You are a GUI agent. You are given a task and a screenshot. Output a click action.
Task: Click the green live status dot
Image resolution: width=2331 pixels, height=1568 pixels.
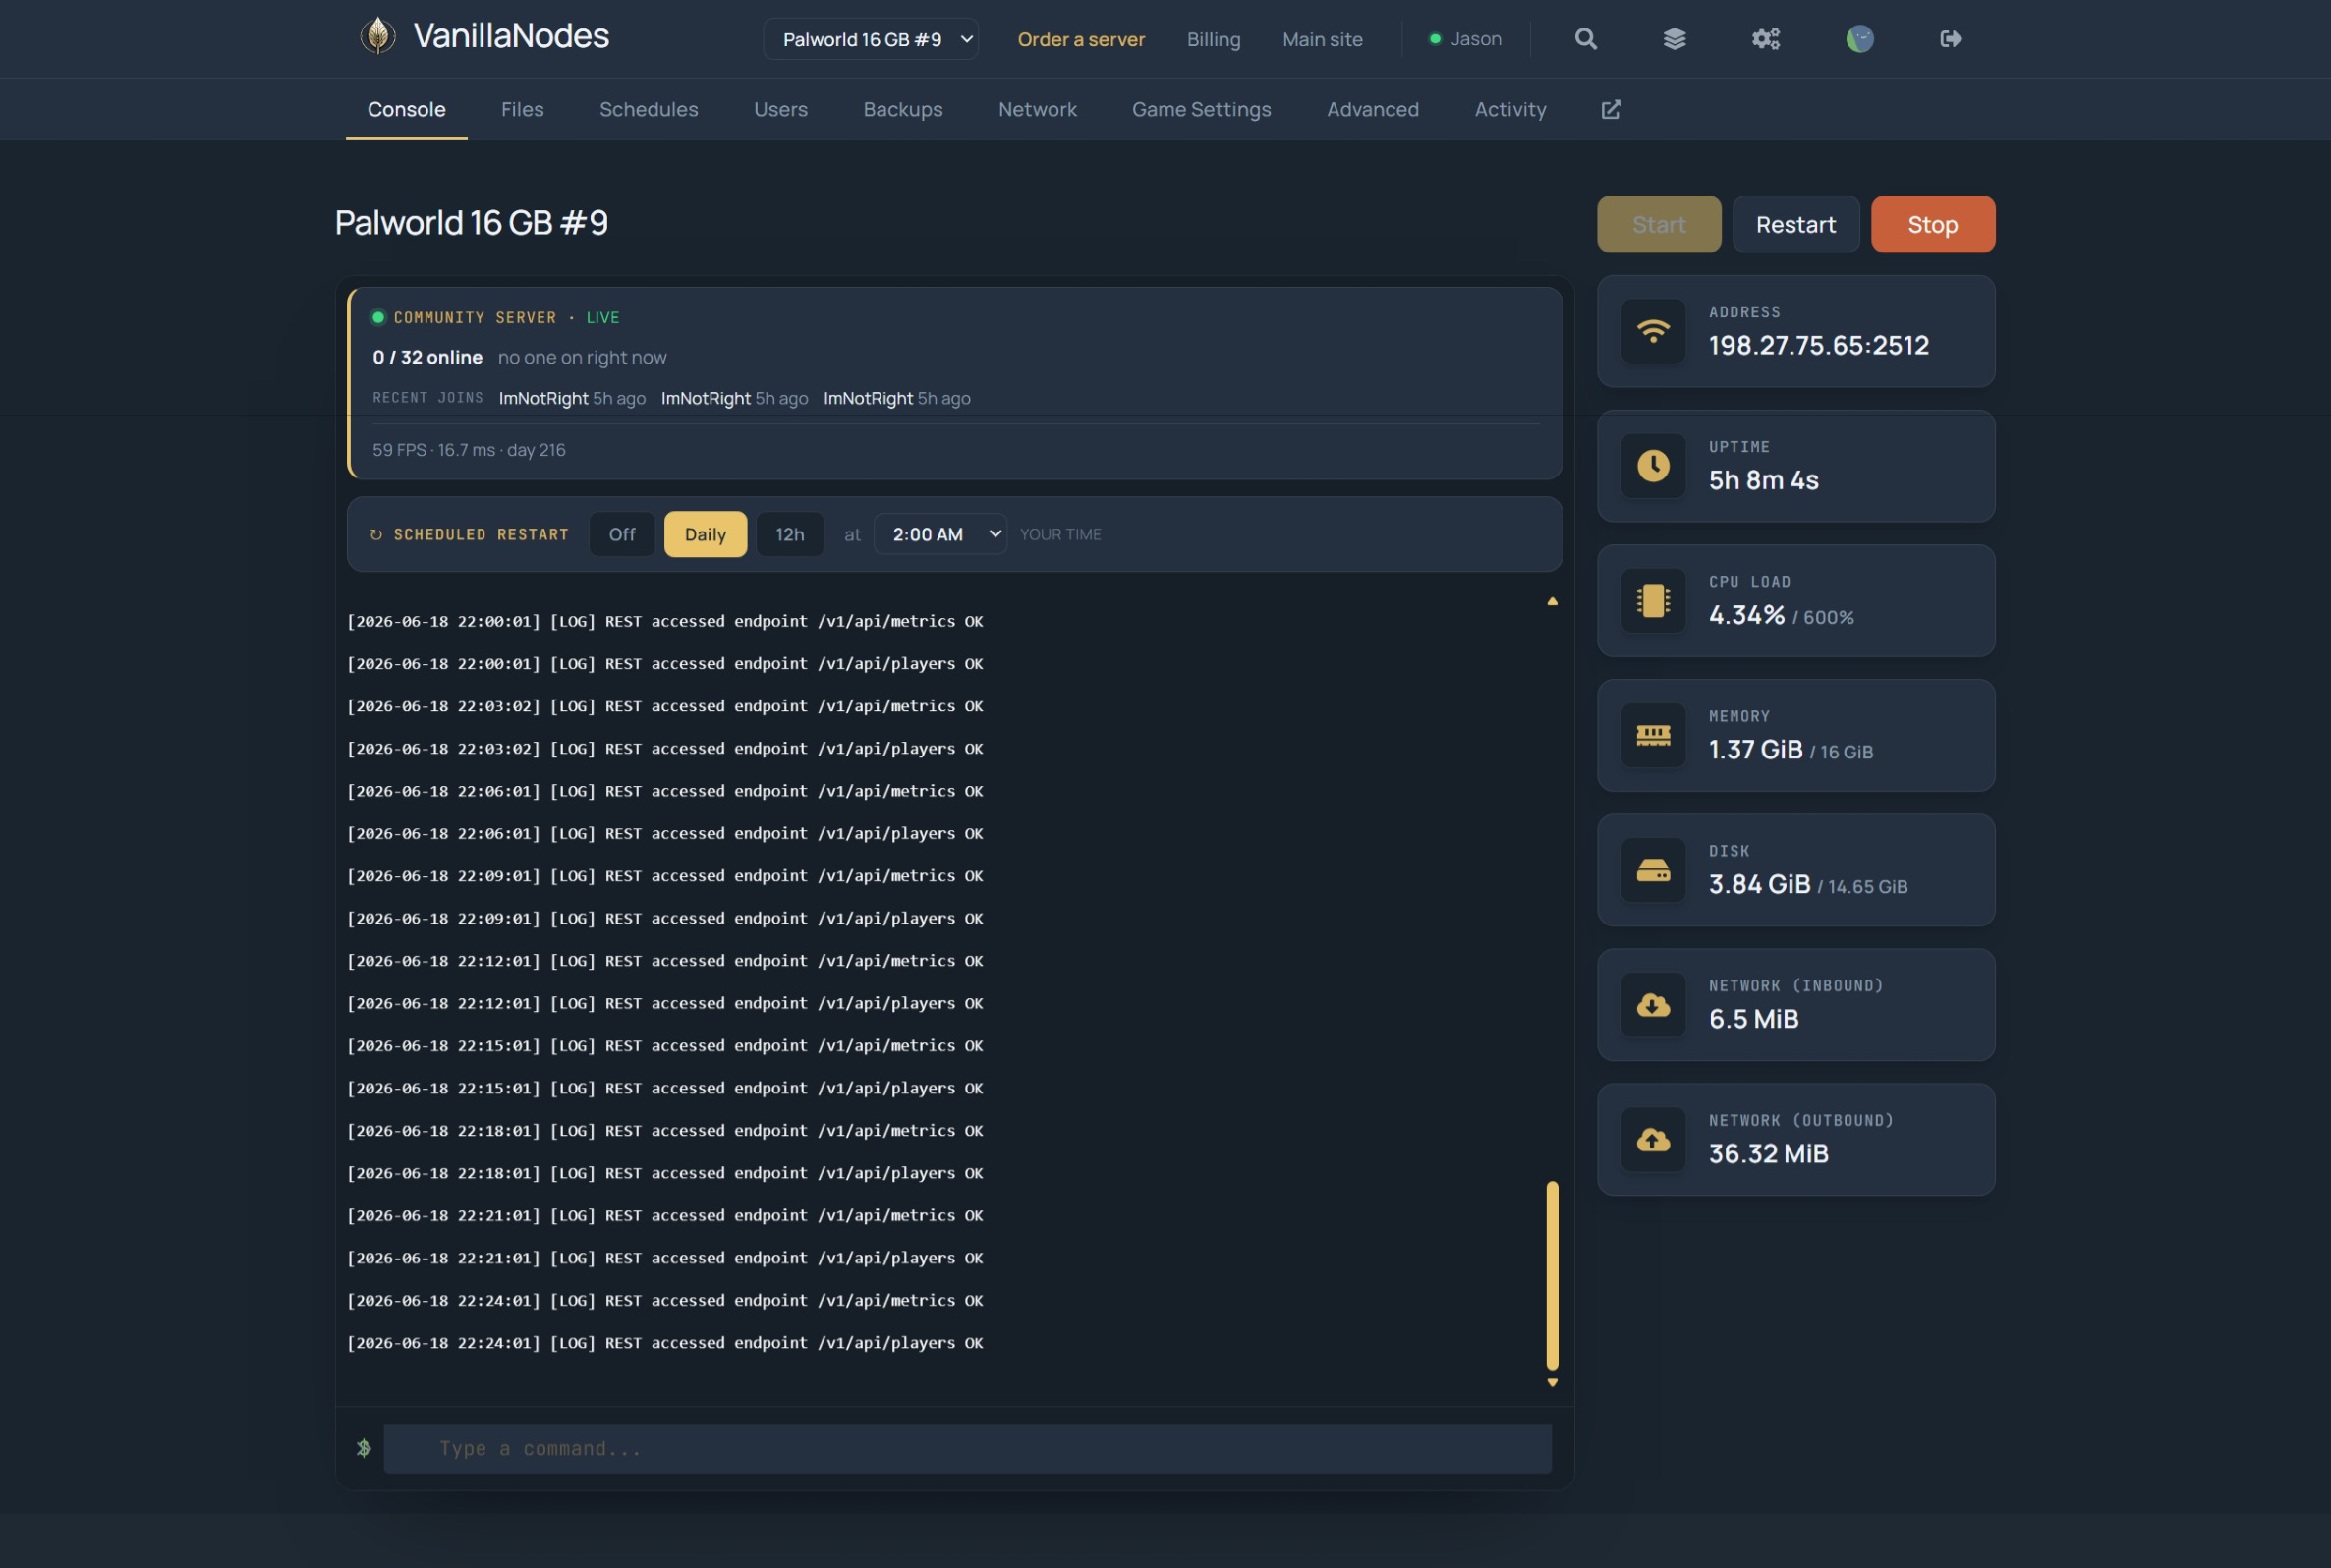click(378, 317)
